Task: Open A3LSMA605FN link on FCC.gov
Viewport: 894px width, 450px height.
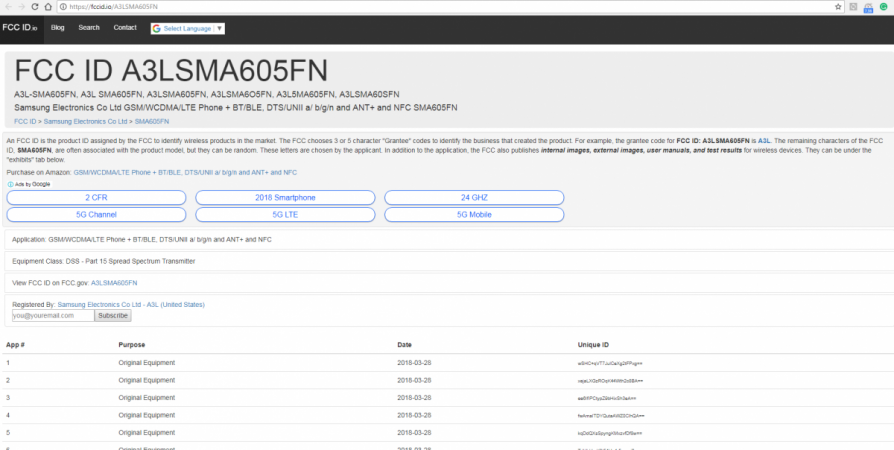Action: [114, 283]
